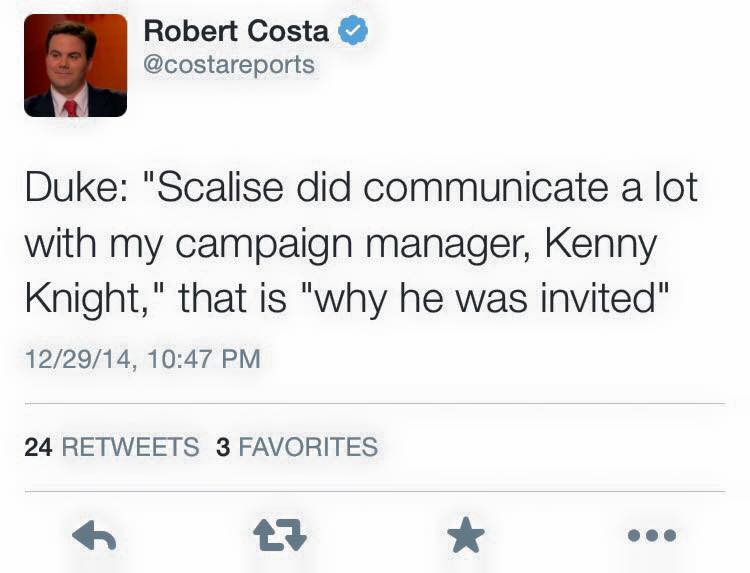Click the retweet count number 24
750x573 pixels.
(x=38, y=447)
